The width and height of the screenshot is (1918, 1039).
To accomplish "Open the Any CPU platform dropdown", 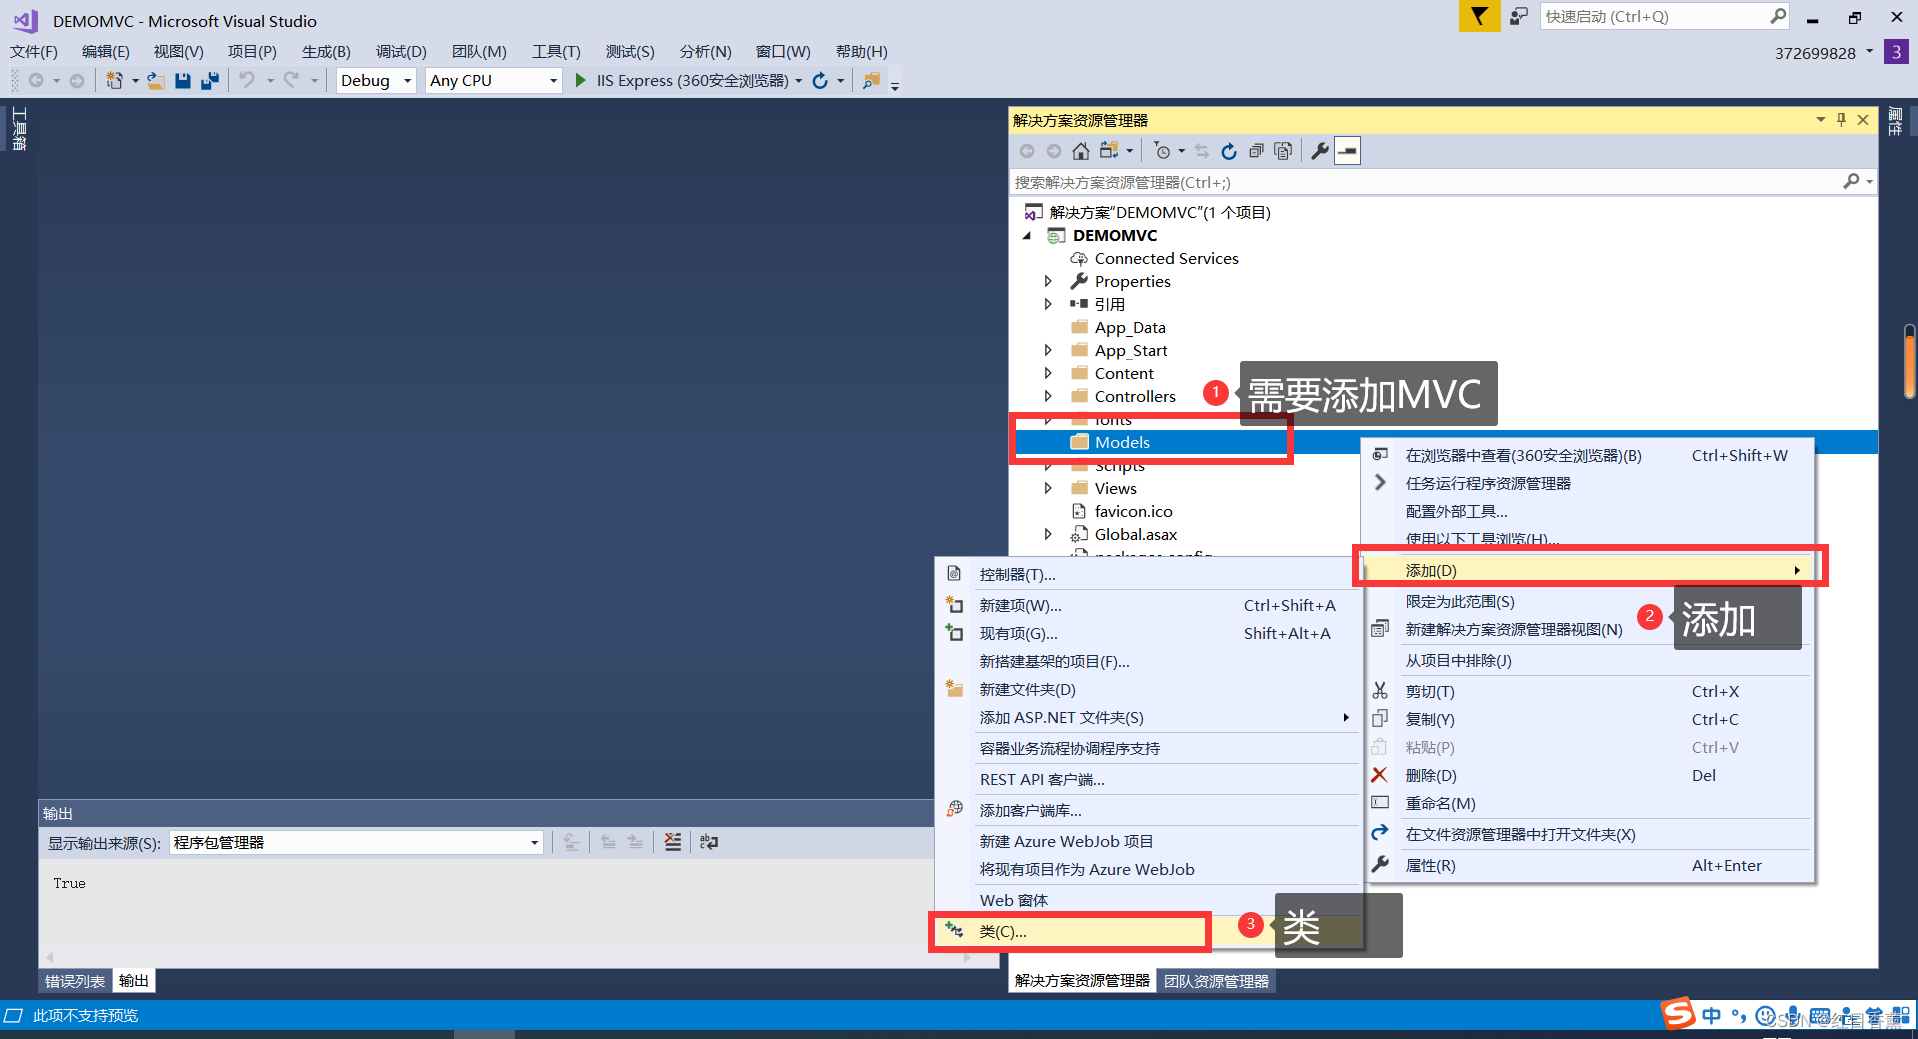I will pos(493,81).
